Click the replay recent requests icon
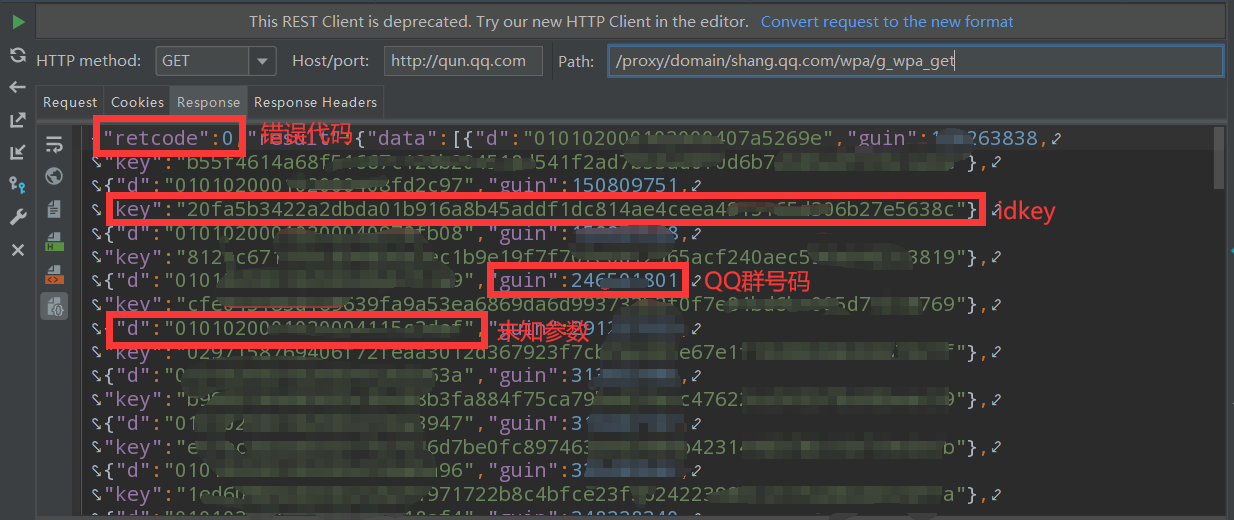The image size is (1234, 520). click(x=18, y=55)
